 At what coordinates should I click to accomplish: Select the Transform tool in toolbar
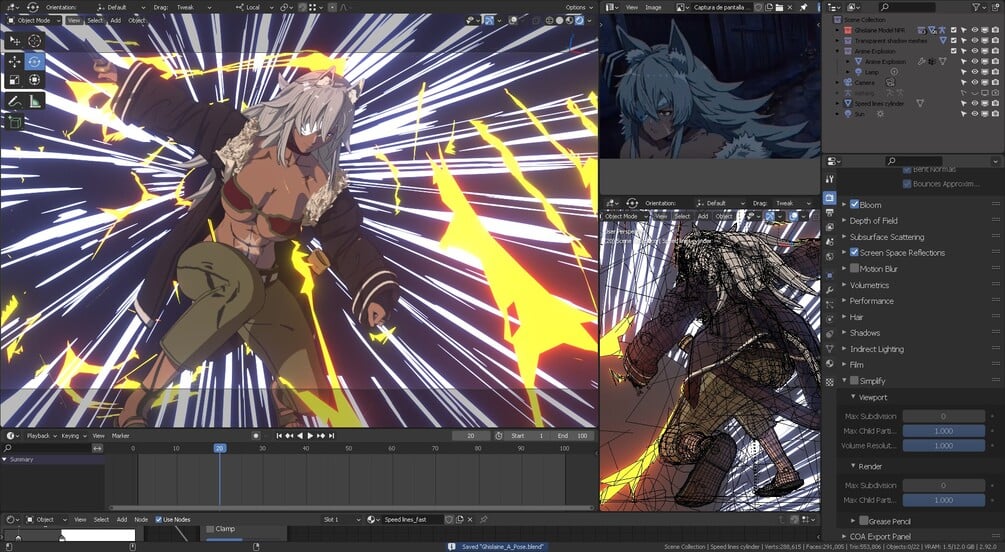[35, 80]
